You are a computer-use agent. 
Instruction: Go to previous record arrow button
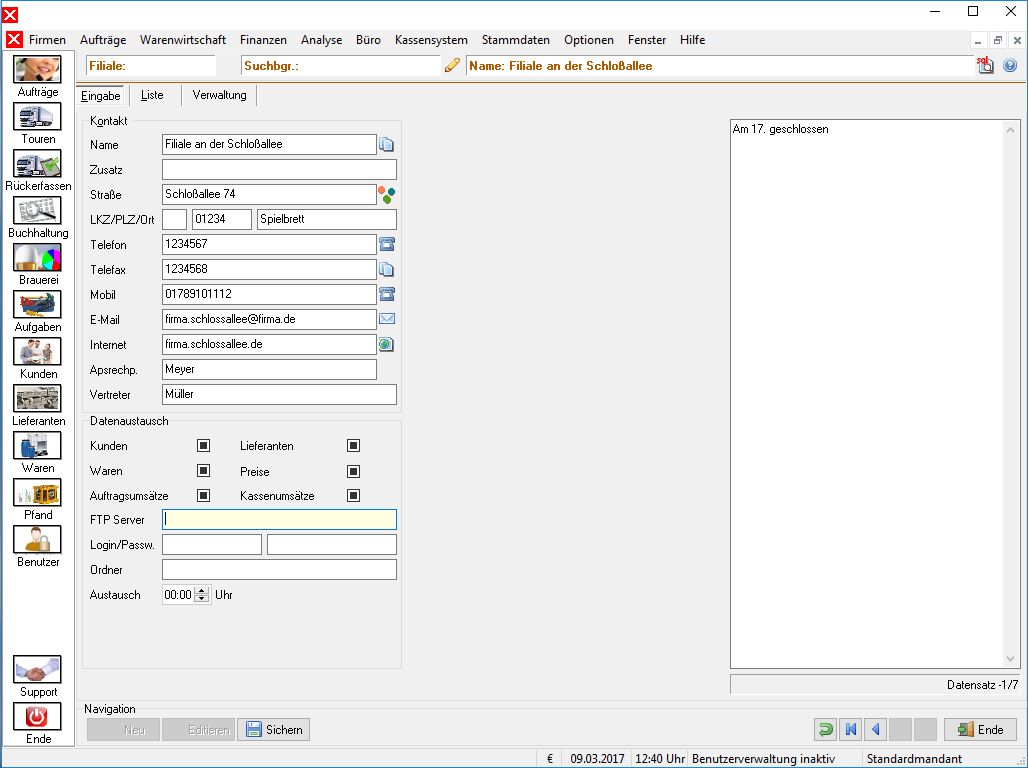[875, 729]
